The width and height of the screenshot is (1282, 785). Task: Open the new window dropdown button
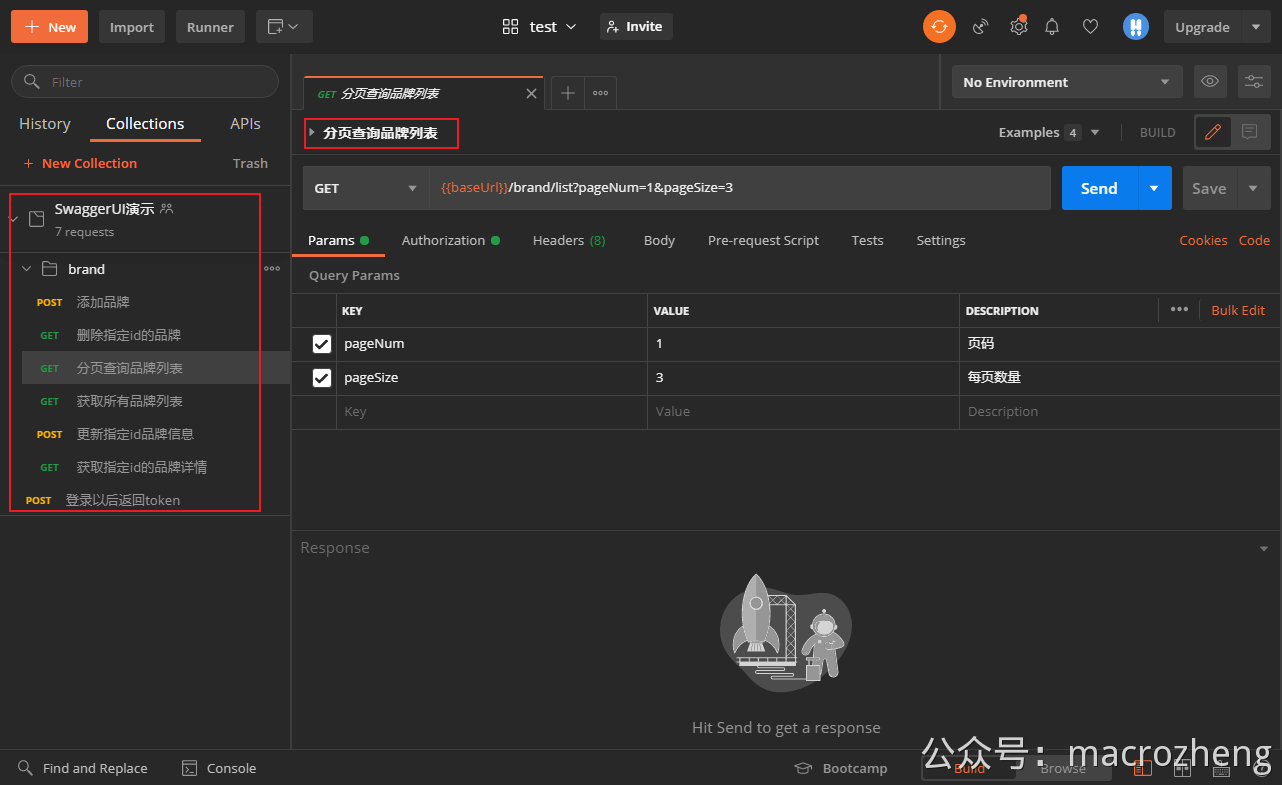coord(284,27)
